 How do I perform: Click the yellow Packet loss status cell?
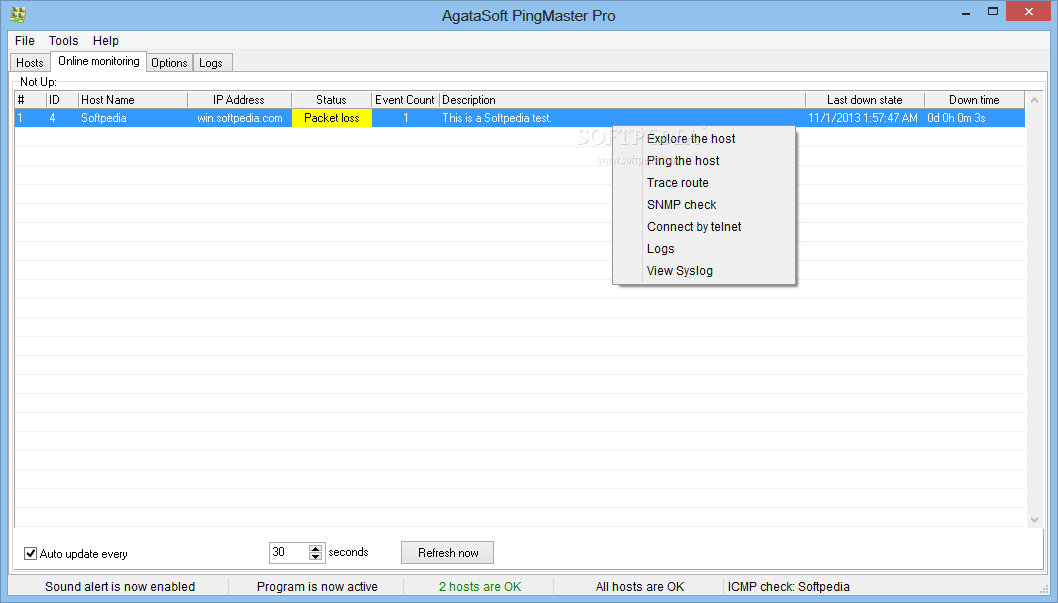pyautogui.click(x=331, y=118)
